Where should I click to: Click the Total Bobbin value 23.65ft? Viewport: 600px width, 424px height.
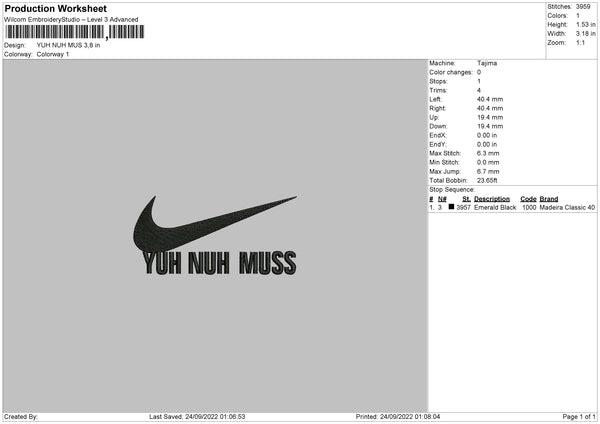[x=487, y=180]
